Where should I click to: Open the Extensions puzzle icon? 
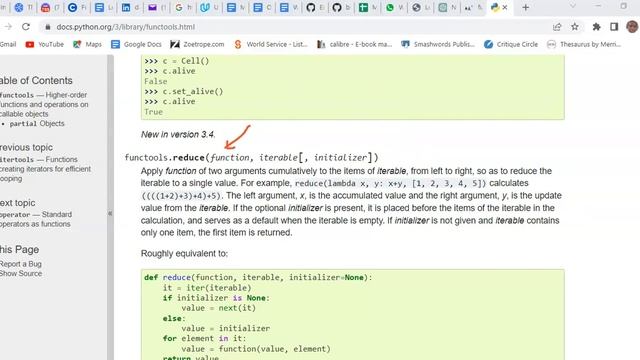click(596, 27)
